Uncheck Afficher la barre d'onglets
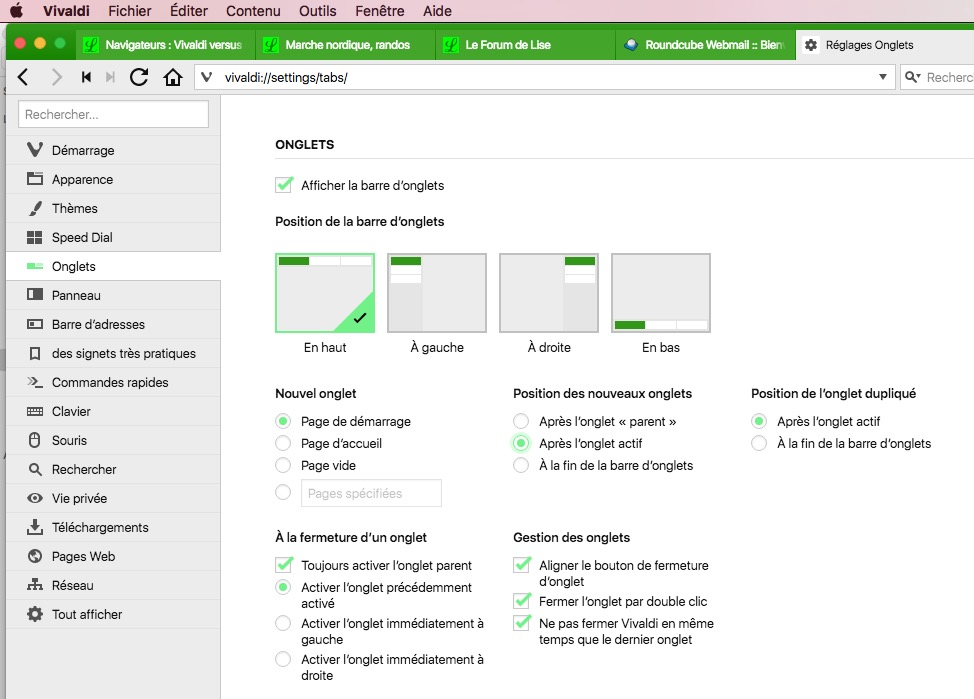974x699 pixels. point(284,186)
